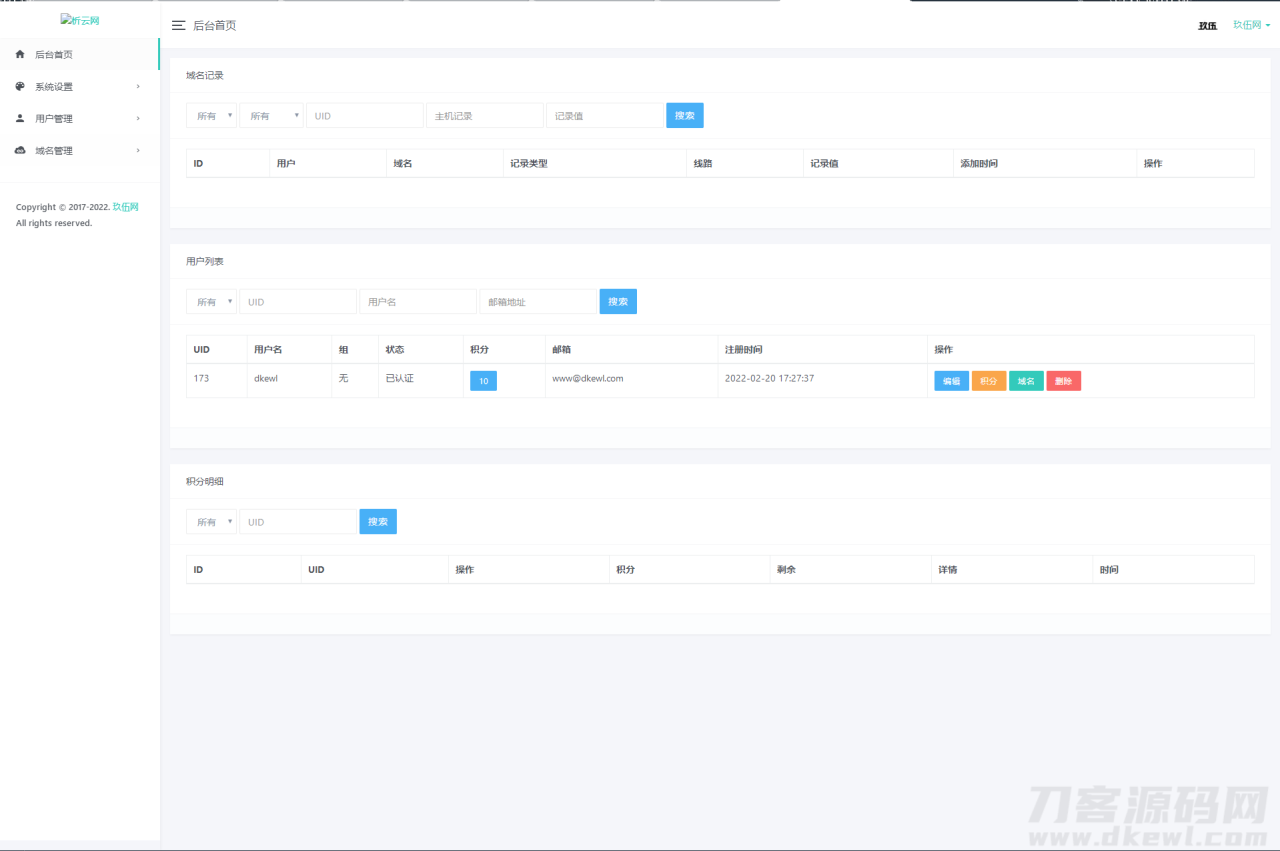
Task: Click the 玖伍网 link in copyright footer
Action: pyautogui.click(x=125, y=207)
